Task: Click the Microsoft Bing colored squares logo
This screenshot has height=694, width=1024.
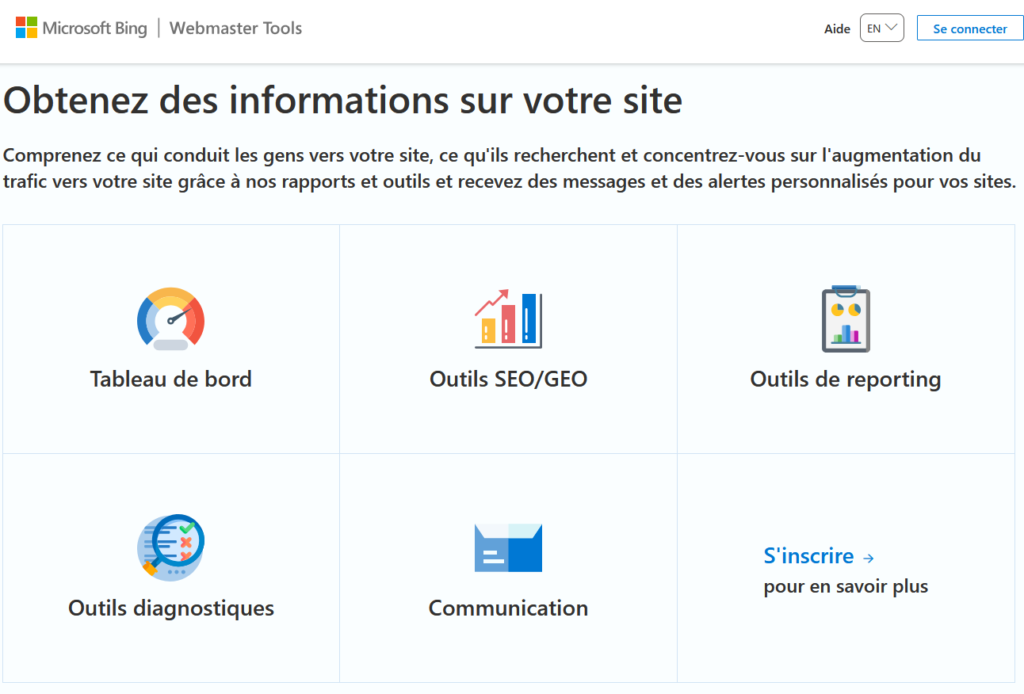Action: (25, 27)
